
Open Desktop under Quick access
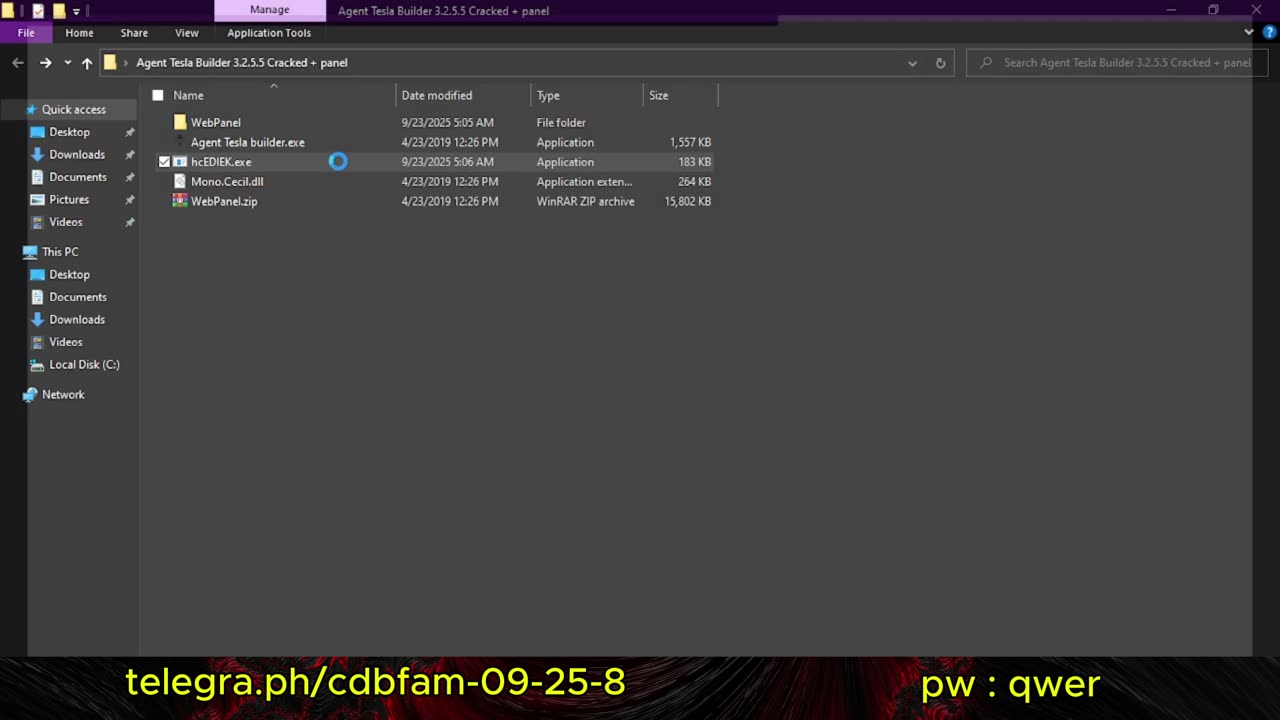pos(69,132)
